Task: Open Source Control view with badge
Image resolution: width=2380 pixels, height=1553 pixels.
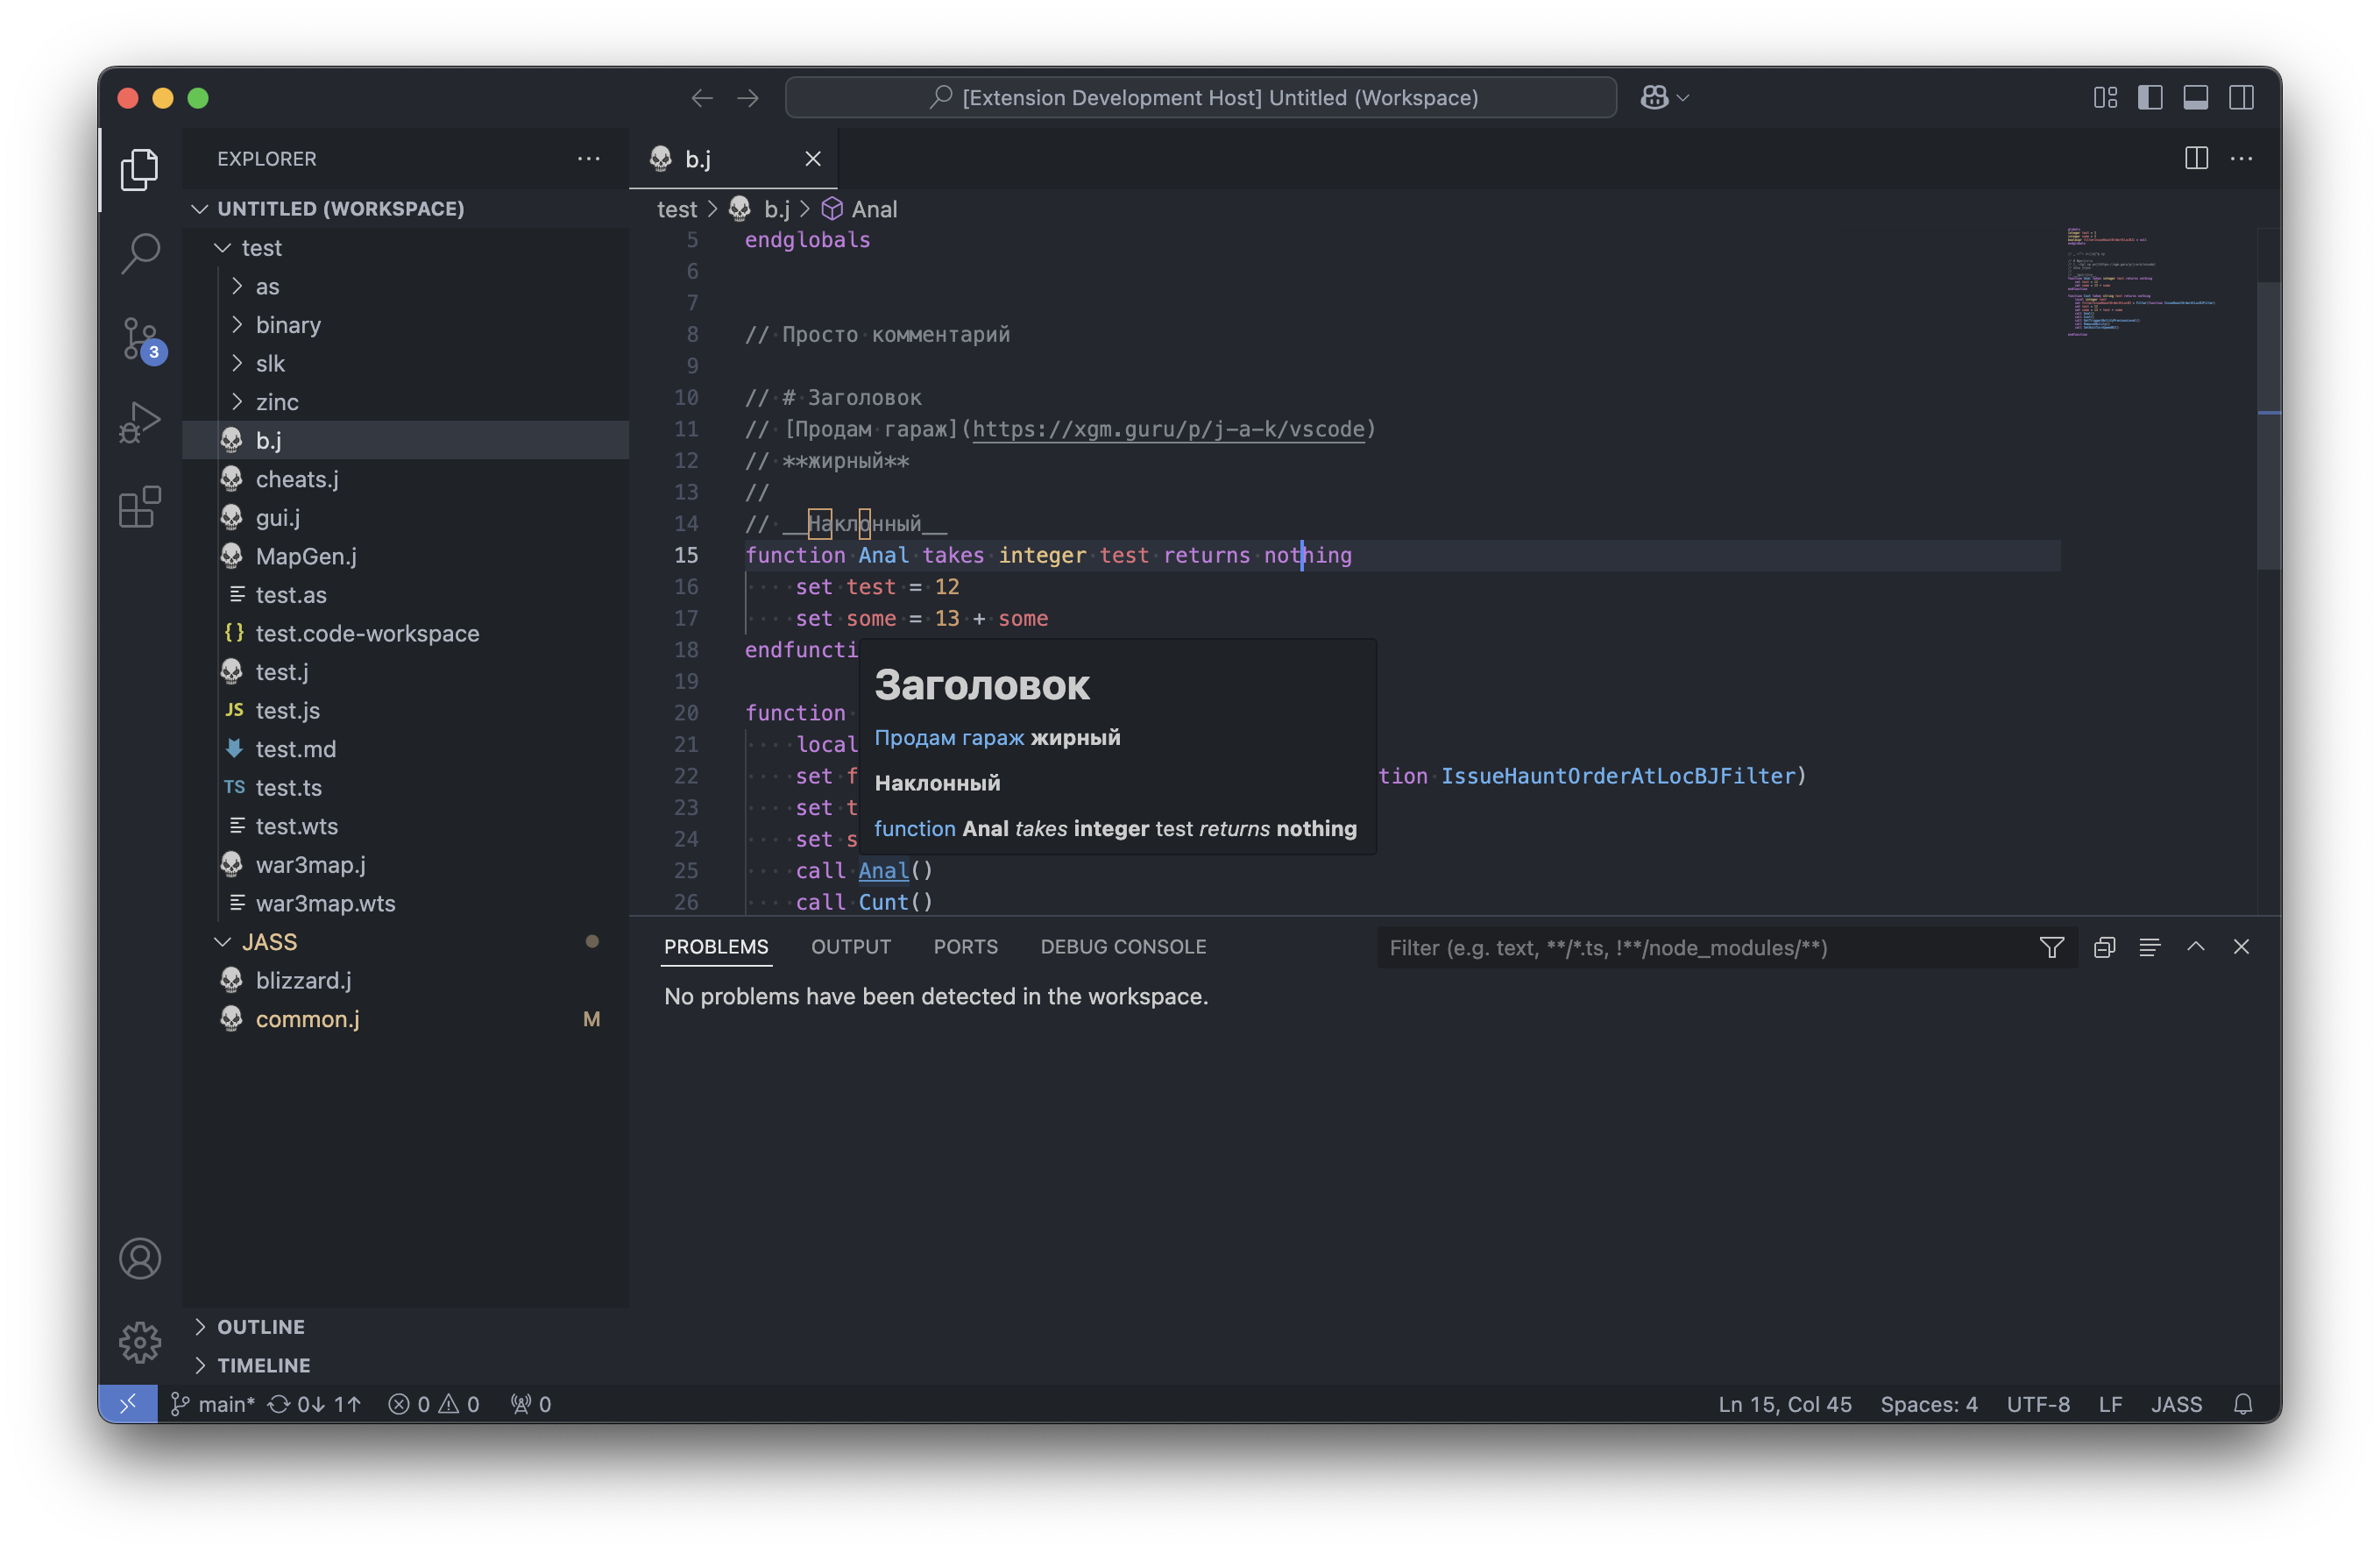Action: (x=140, y=338)
